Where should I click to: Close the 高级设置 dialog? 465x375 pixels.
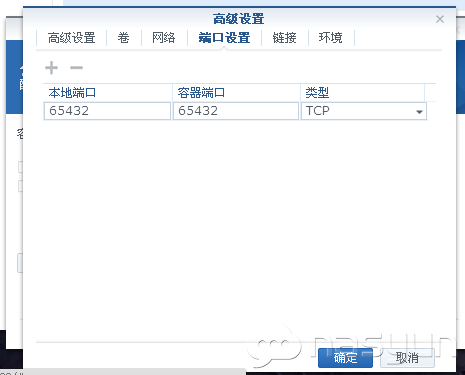click(440, 19)
